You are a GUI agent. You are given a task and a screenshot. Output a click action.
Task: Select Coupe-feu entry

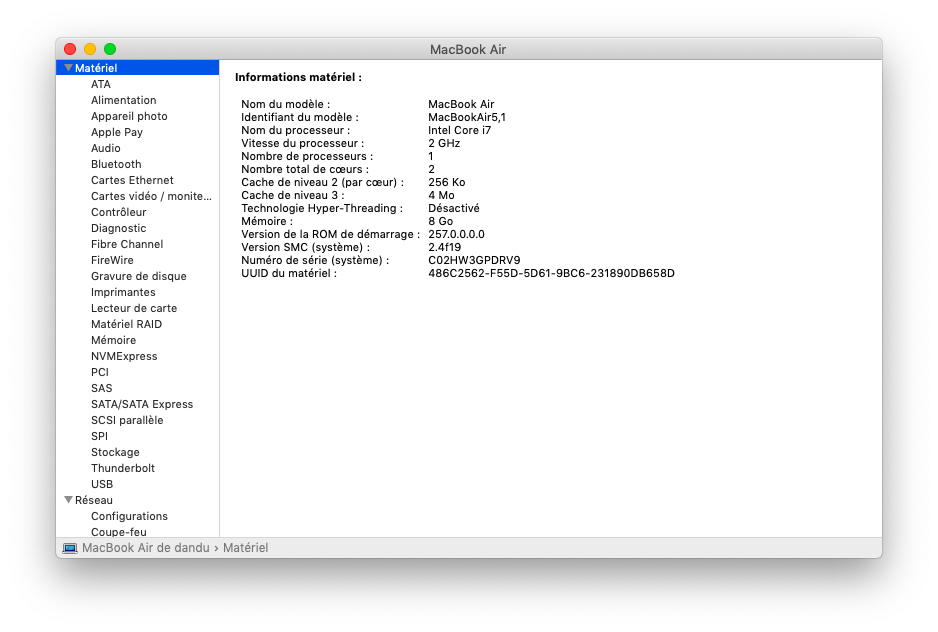point(118,531)
